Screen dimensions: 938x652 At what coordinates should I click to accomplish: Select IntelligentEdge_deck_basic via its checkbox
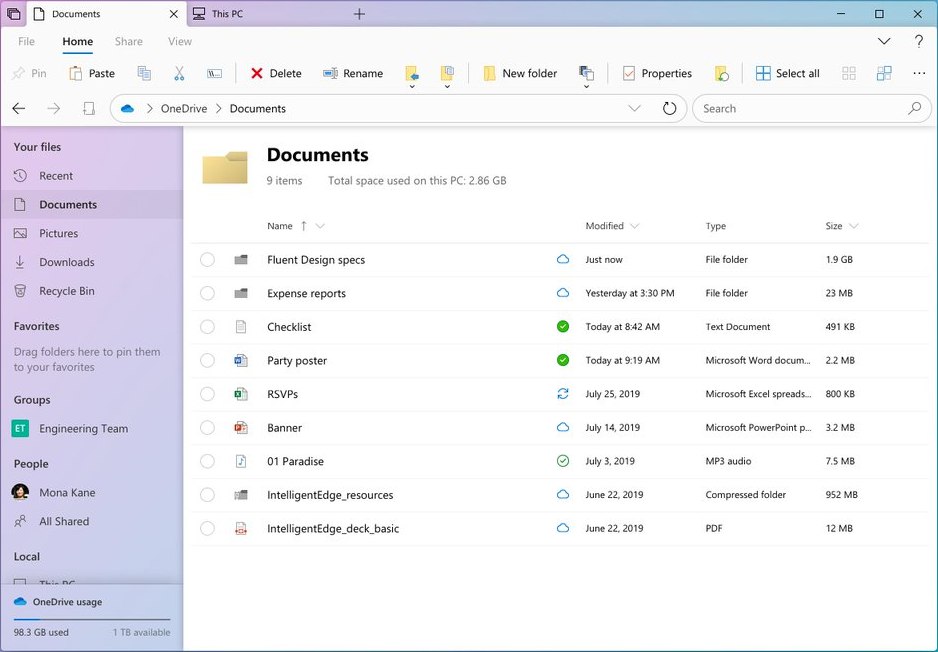(x=208, y=528)
